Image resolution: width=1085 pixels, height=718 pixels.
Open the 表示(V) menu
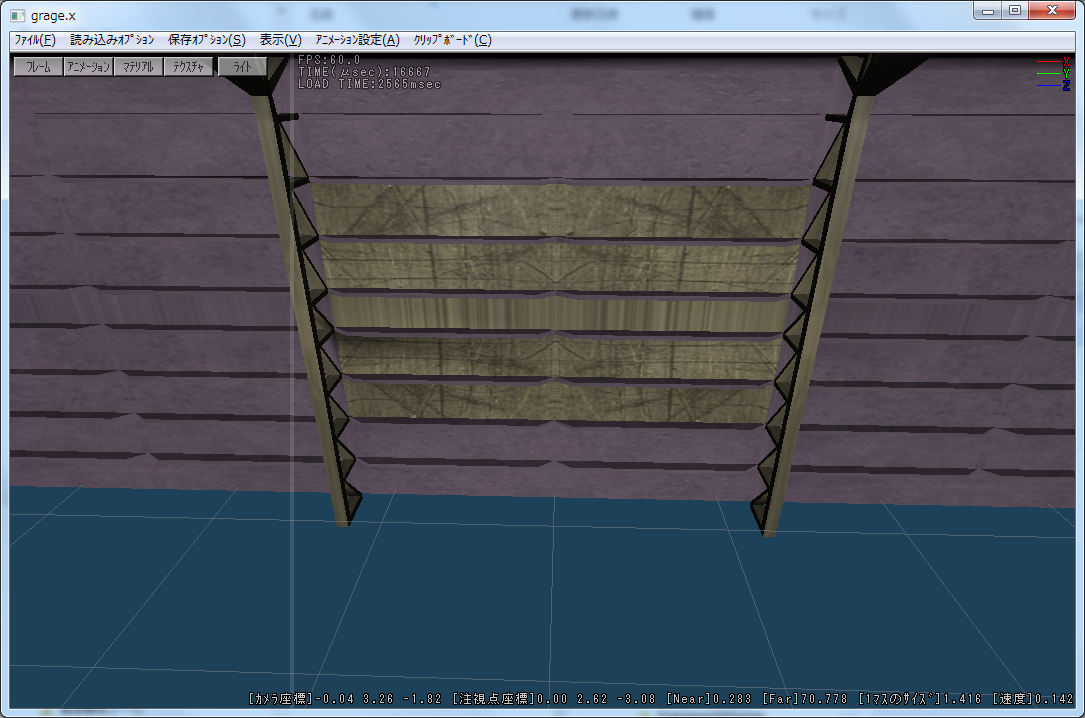click(x=280, y=40)
